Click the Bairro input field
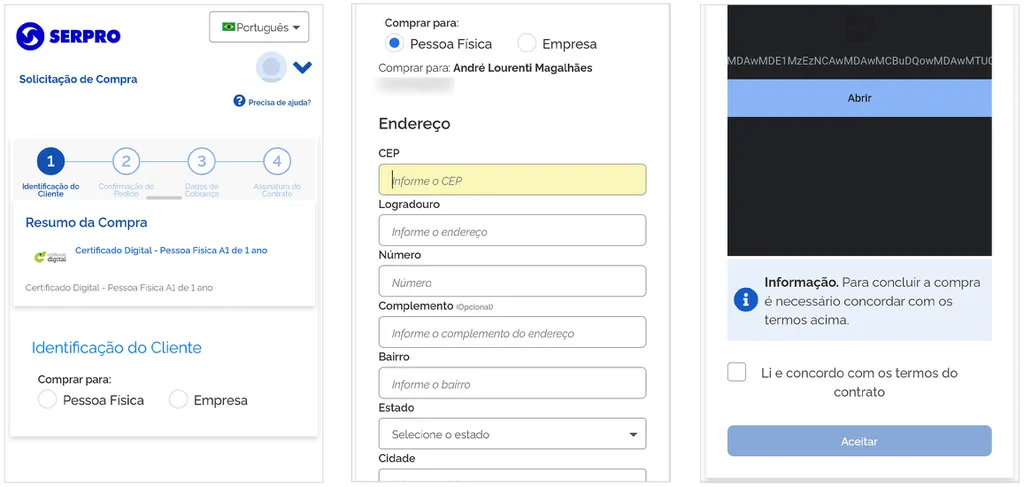Viewport: 1024px width, 487px height. 512,383
